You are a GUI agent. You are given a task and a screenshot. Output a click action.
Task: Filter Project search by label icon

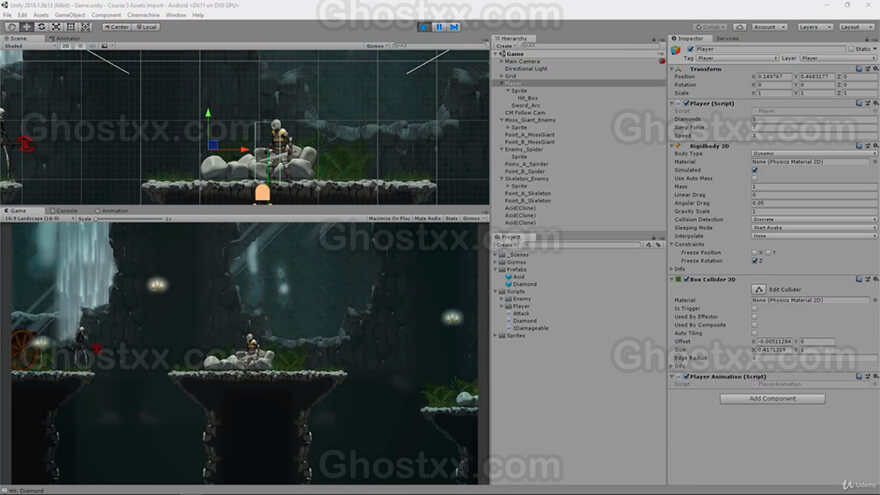coord(658,245)
